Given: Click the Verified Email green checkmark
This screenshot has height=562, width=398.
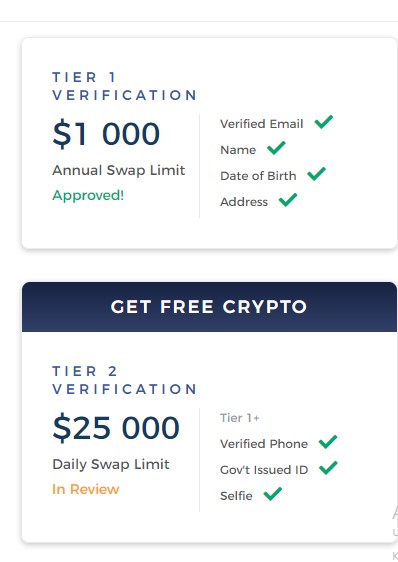Looking at the screenshot, I should click(324, 122).
